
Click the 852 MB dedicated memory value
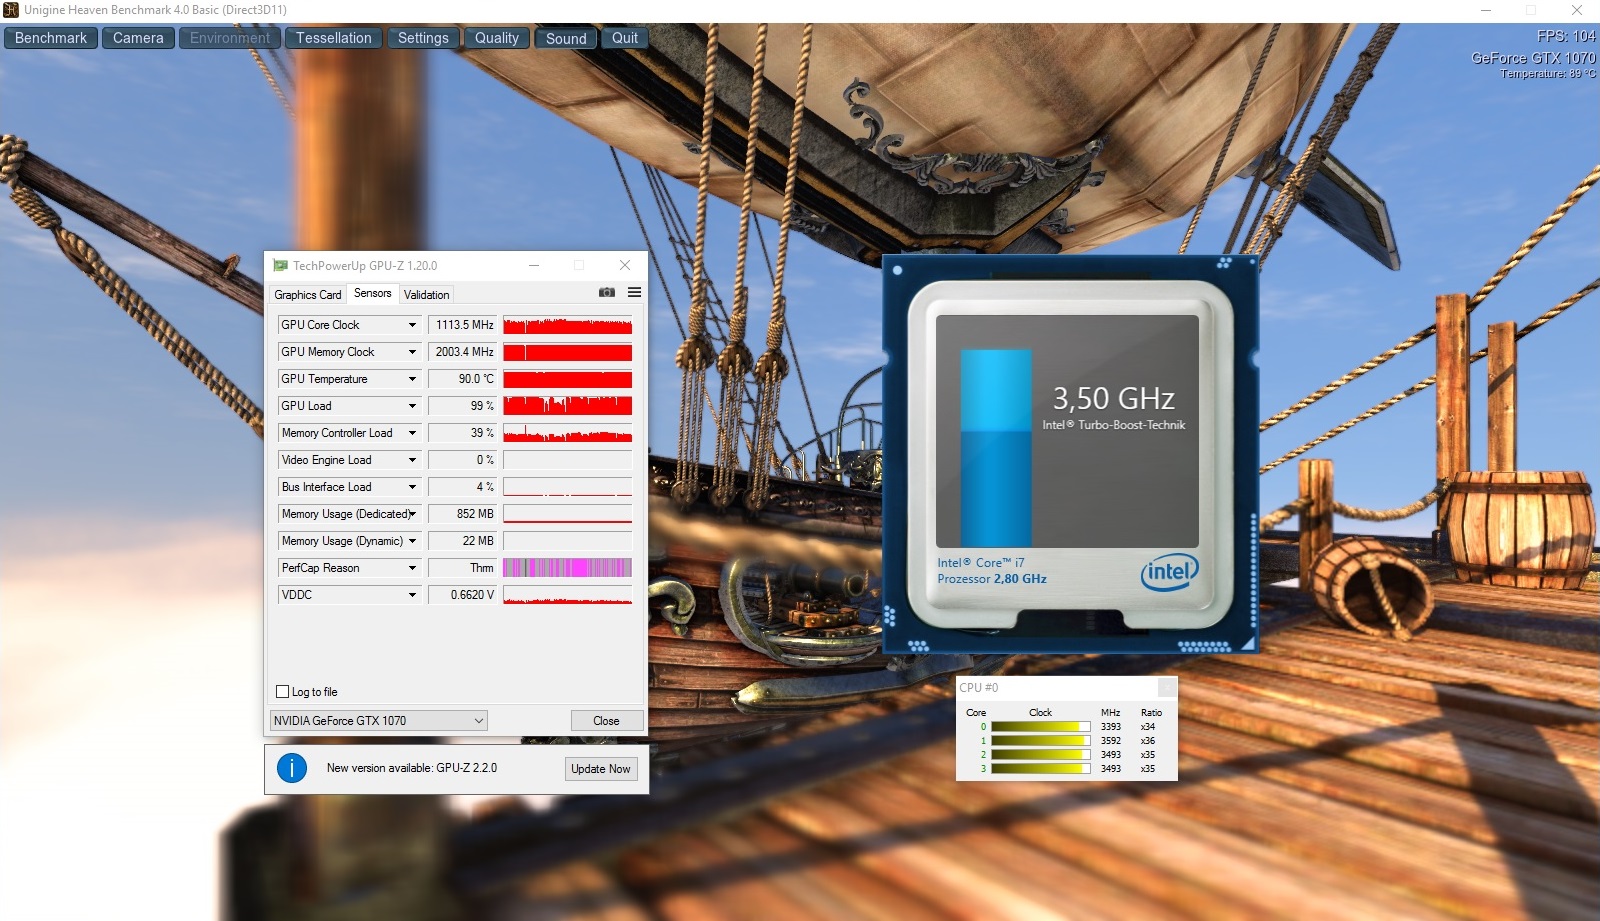463,514
